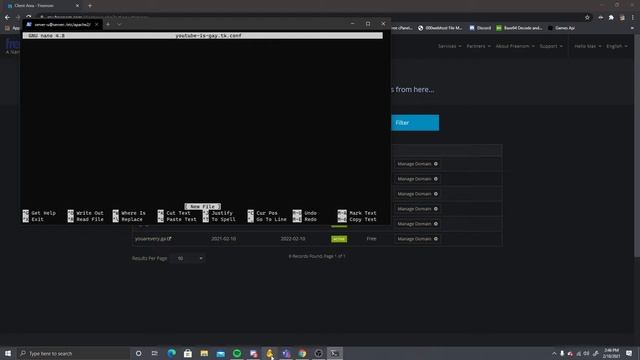
Task: Open the Windows notification center
Action: (x=629, y=353)
